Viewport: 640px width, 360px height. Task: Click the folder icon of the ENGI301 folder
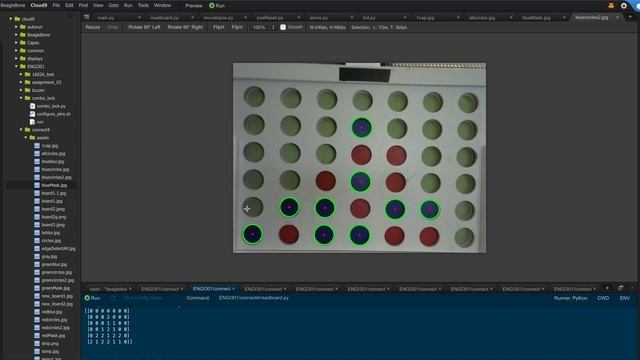(x=23, y=66)
